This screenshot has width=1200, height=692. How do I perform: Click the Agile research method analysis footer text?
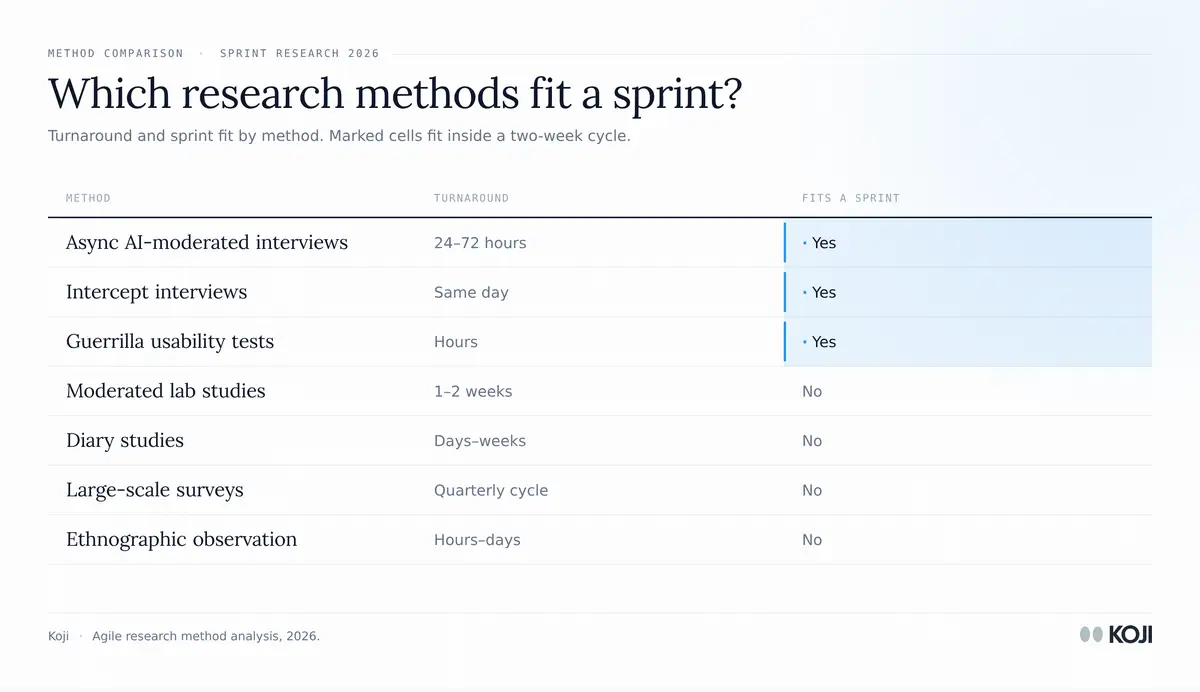tap(206, 636)
